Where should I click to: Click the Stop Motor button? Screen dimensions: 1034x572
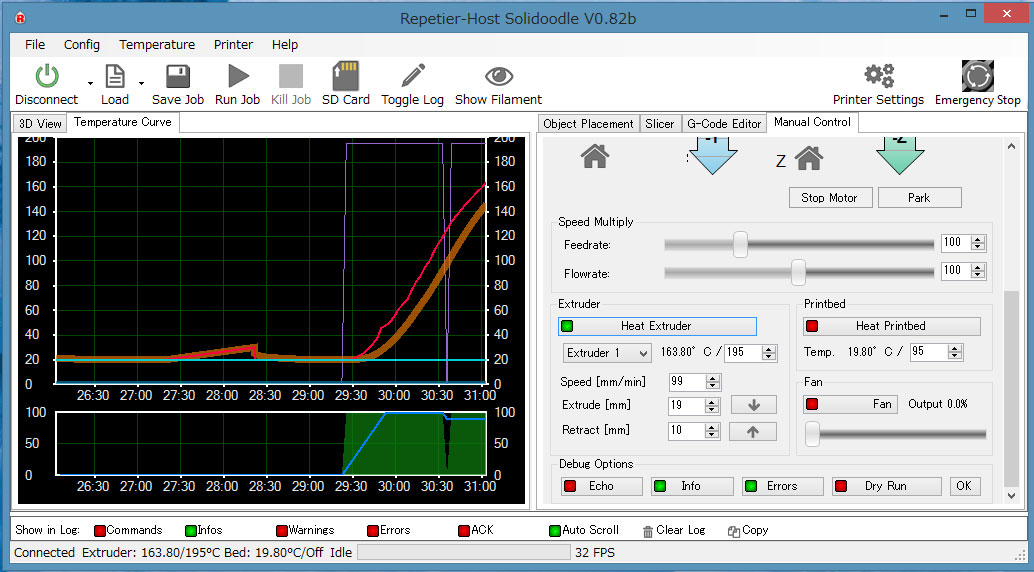pos(830,198)
